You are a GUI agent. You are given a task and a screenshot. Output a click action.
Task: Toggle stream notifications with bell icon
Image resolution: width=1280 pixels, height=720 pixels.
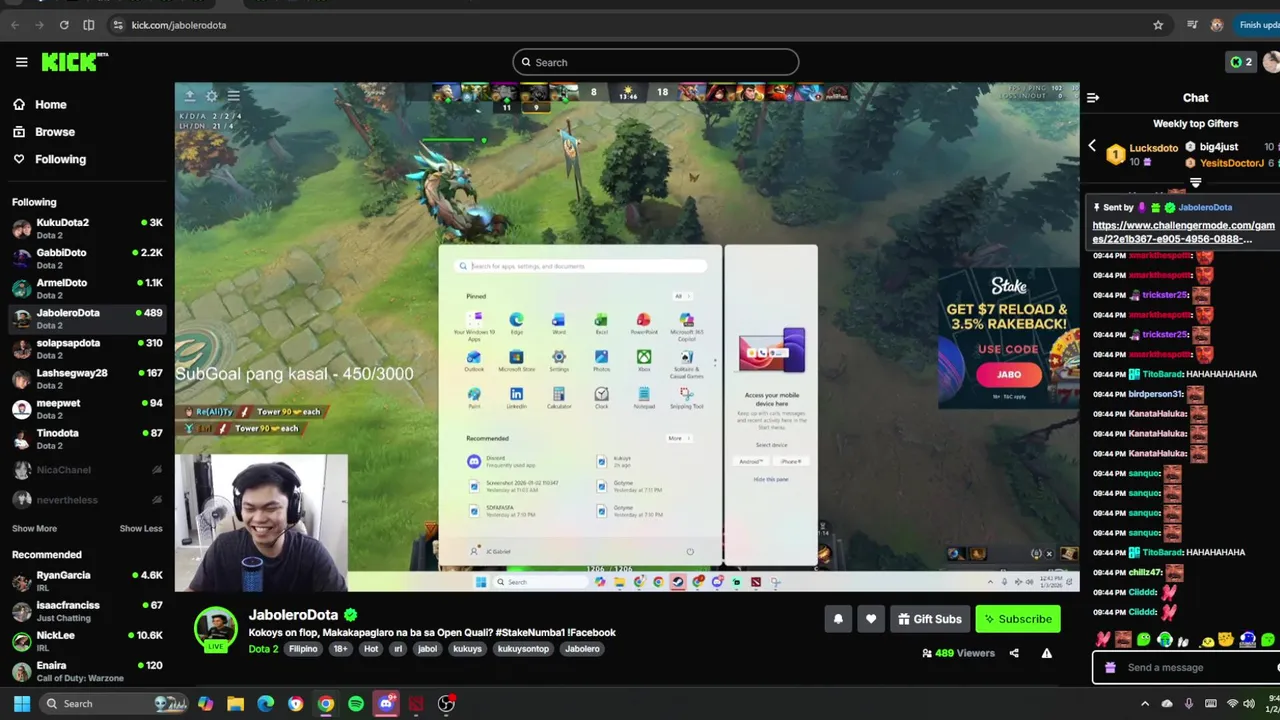838,619
